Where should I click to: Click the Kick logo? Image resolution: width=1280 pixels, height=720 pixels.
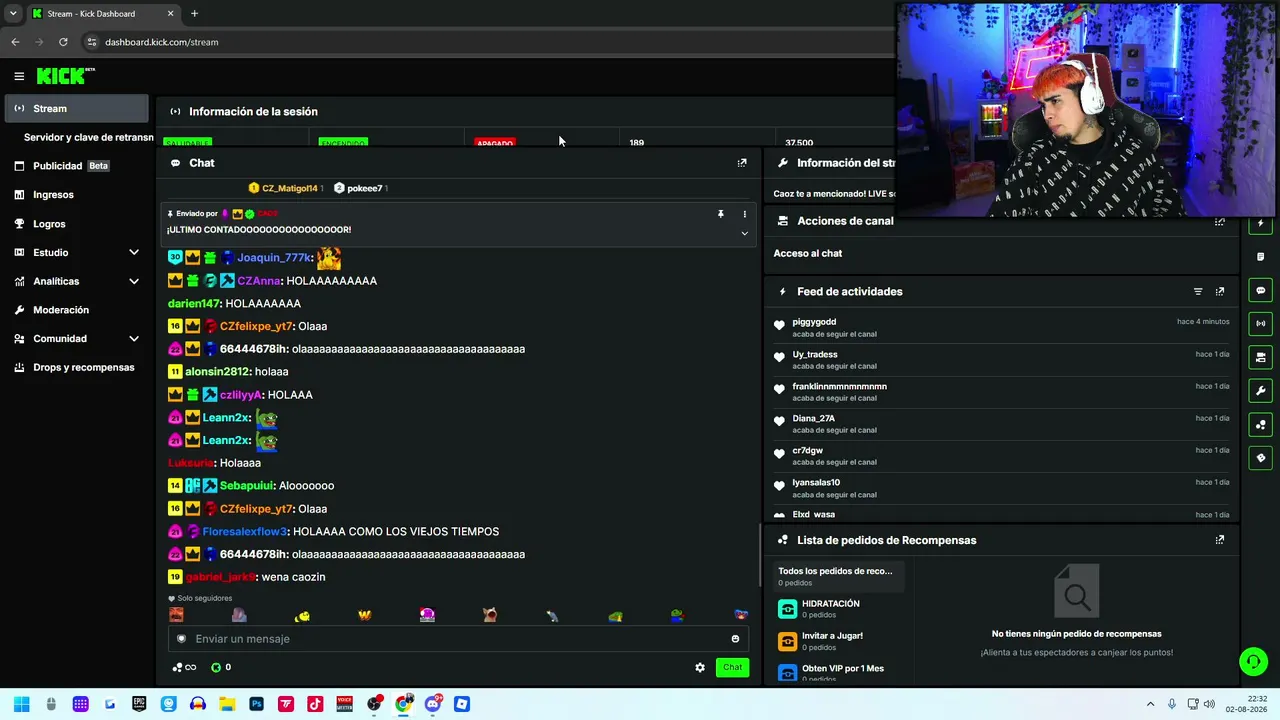tap(65, 76)
